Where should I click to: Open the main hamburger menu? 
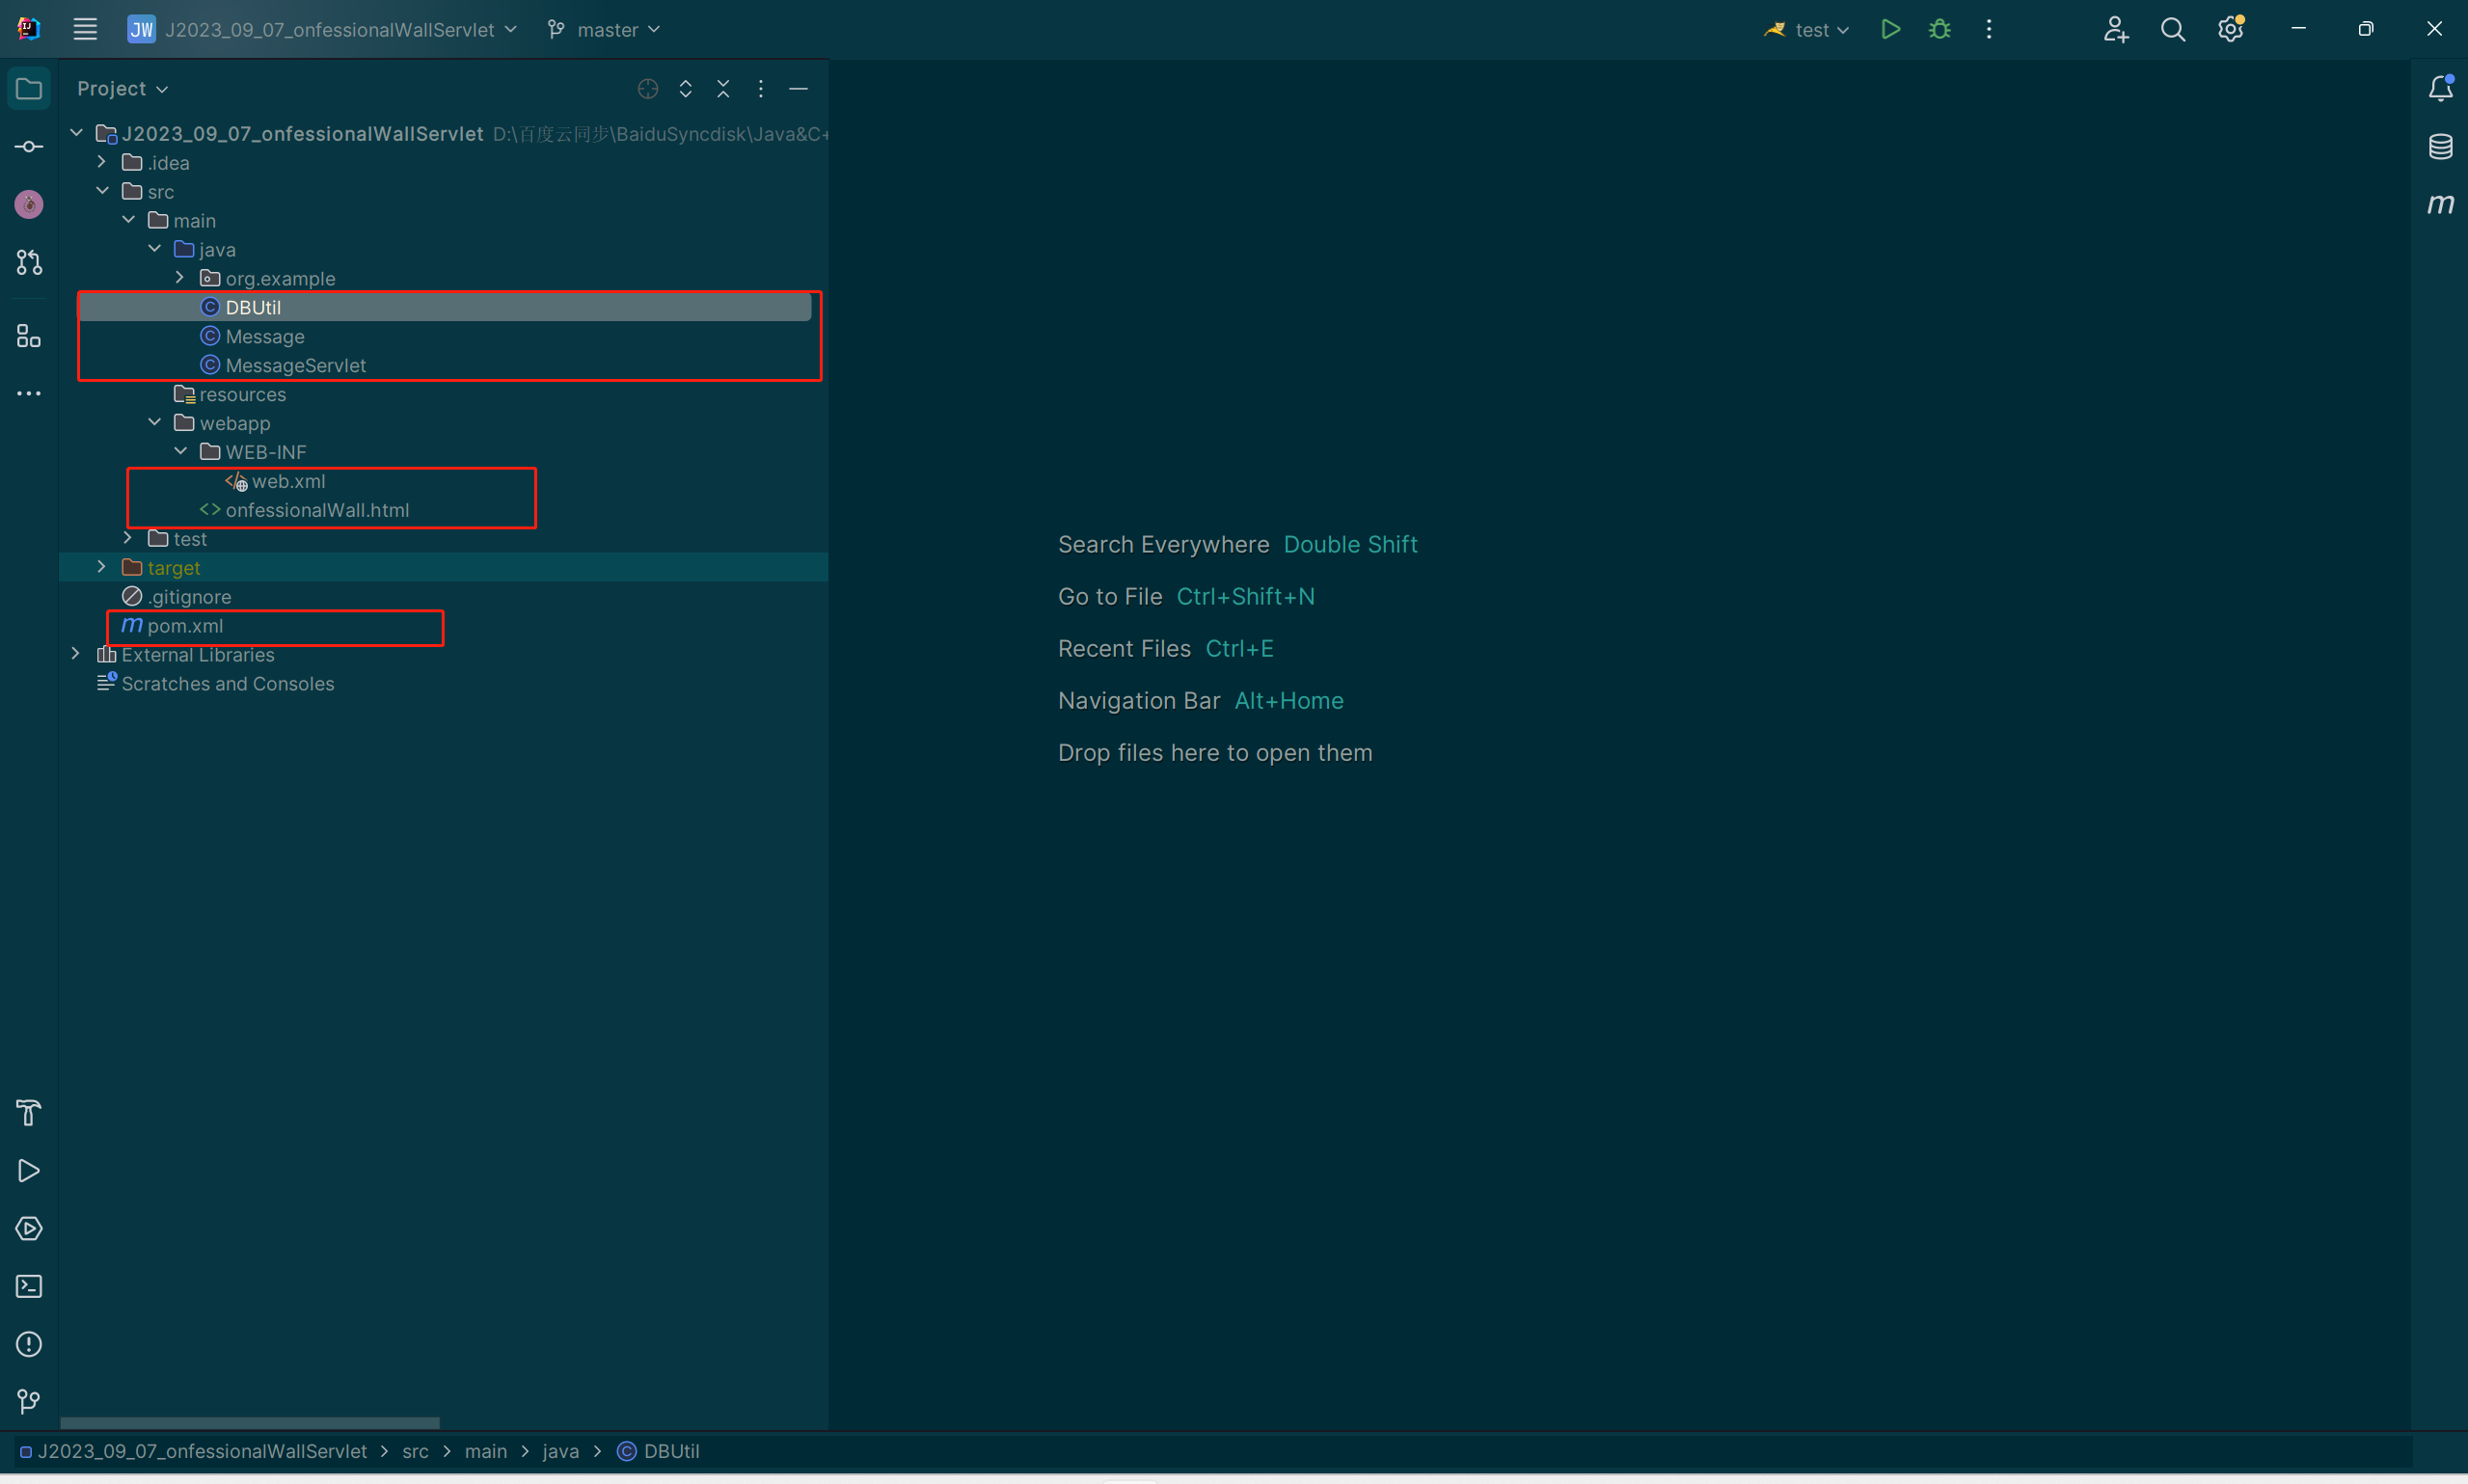(85, 30)
